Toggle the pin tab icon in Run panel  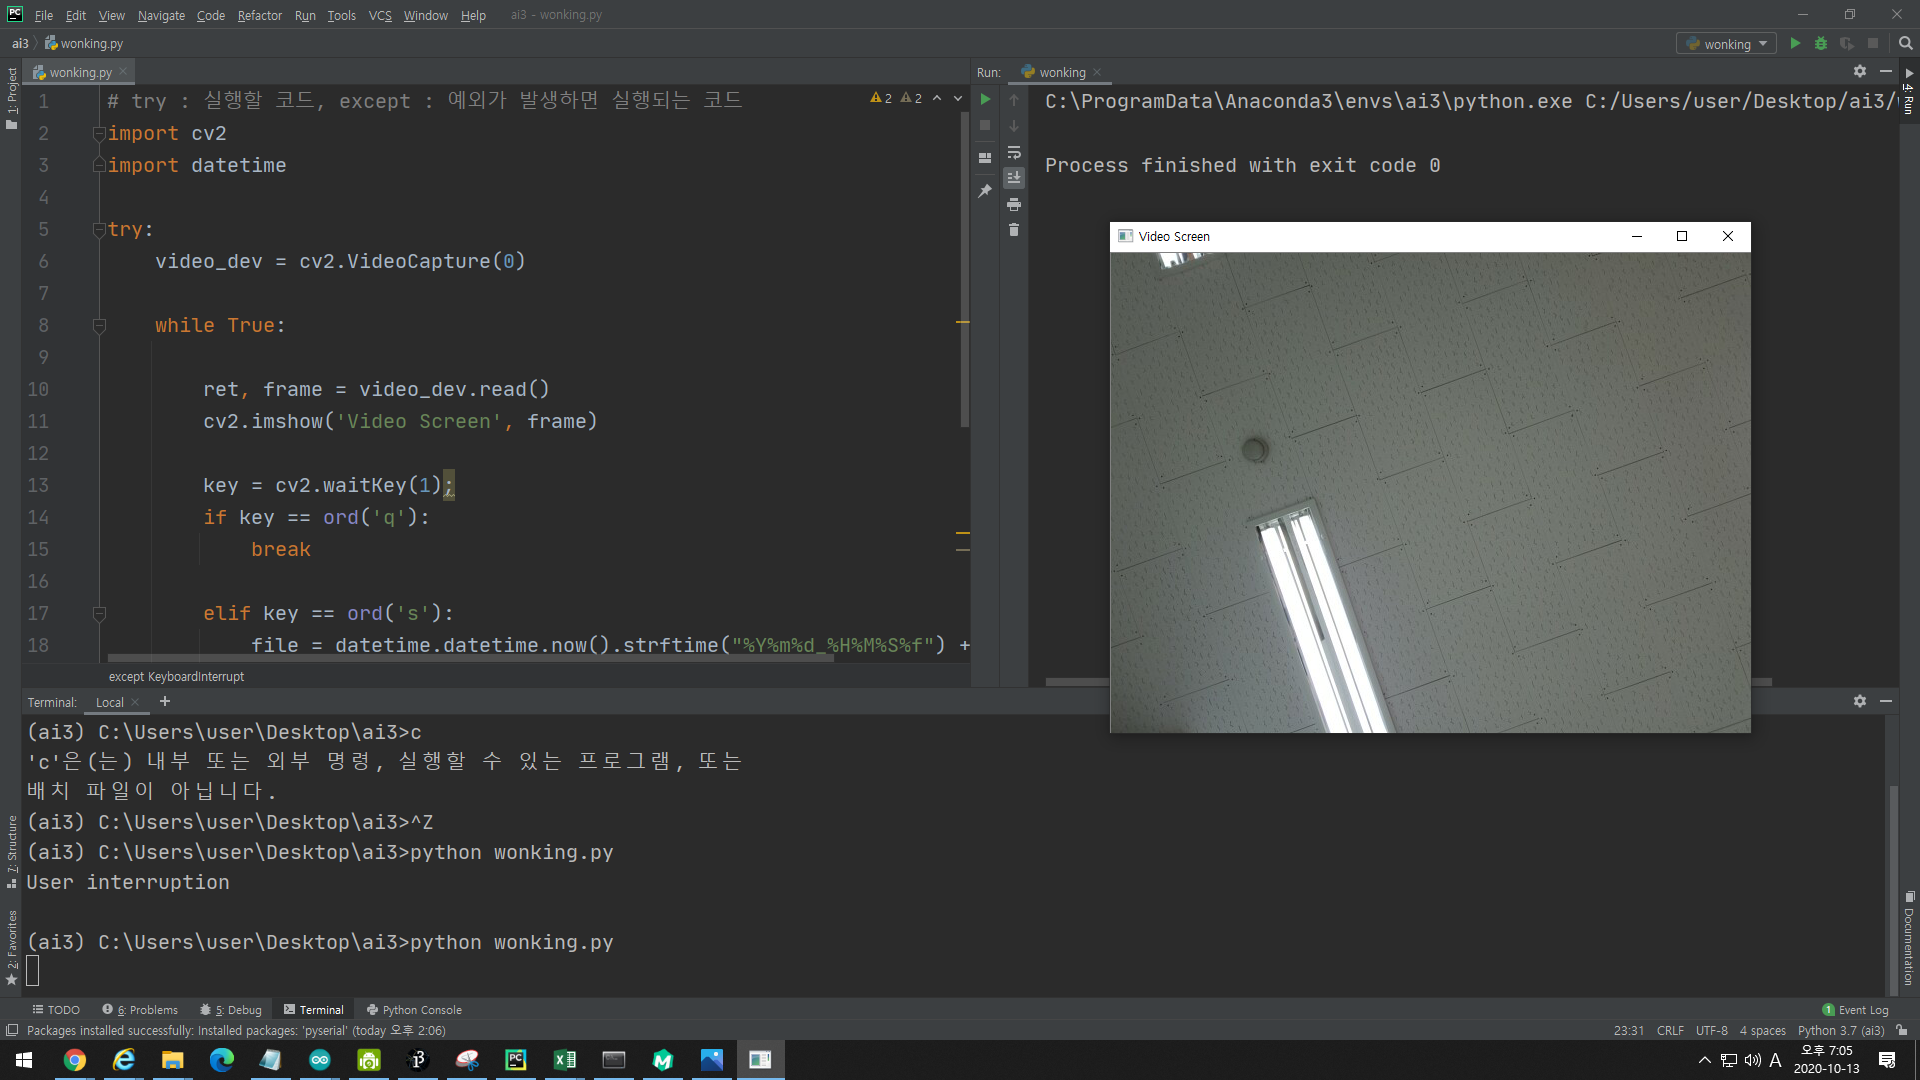[985, 191]
